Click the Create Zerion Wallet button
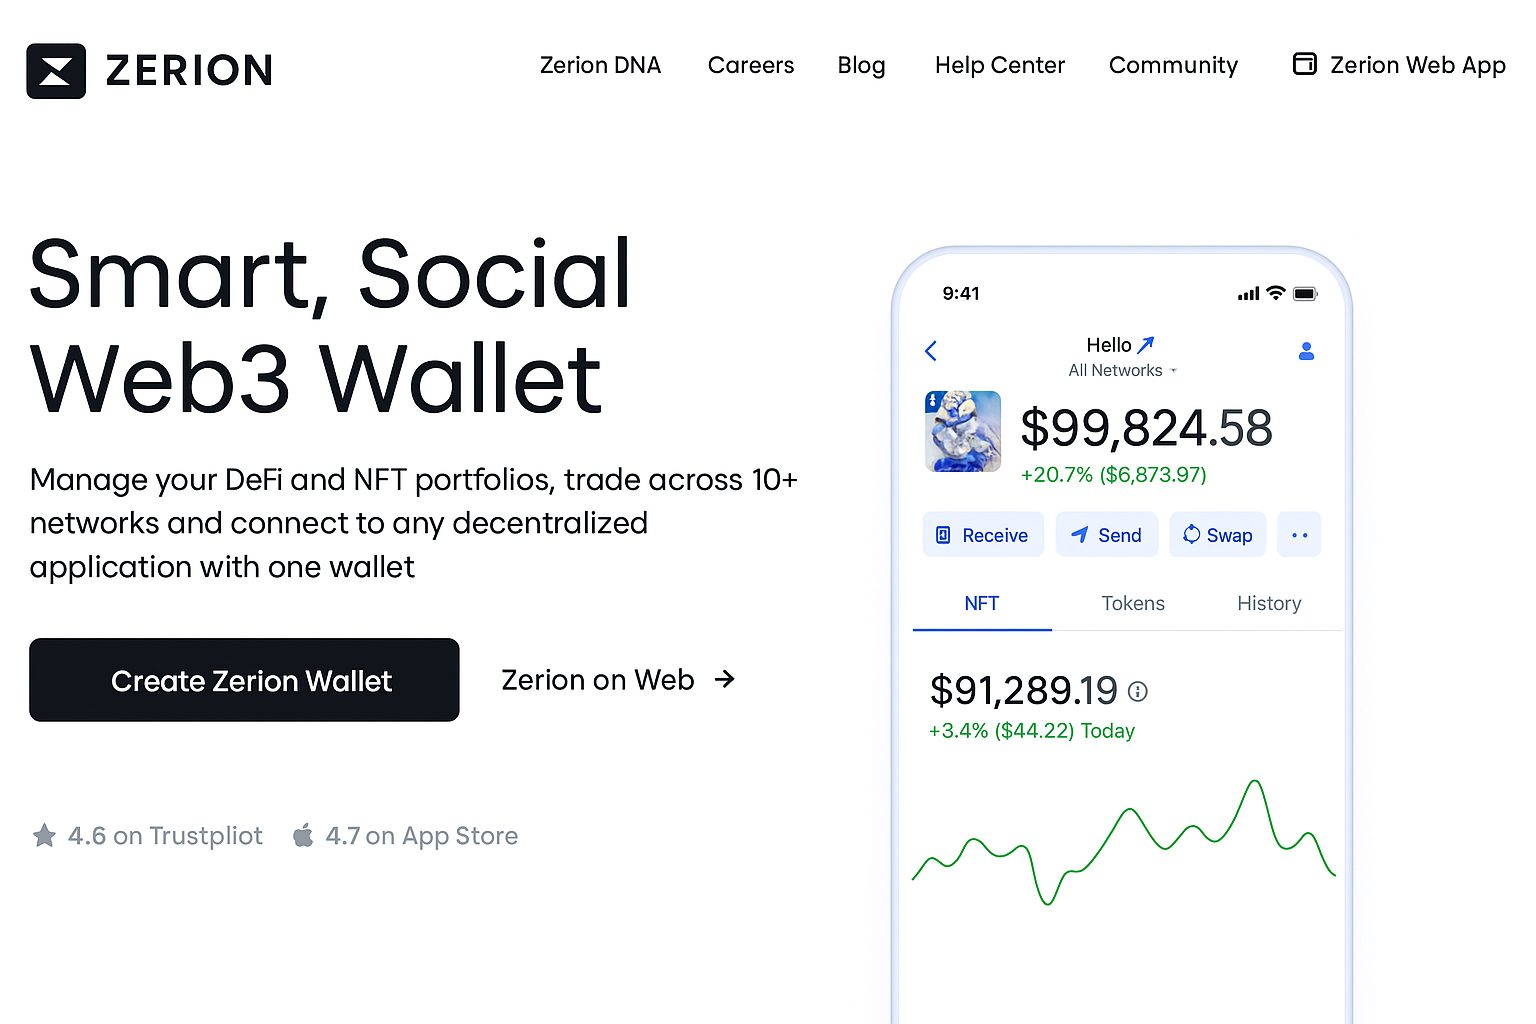The height and width of the screenshot is (1024, 1536). coord(244,680)
